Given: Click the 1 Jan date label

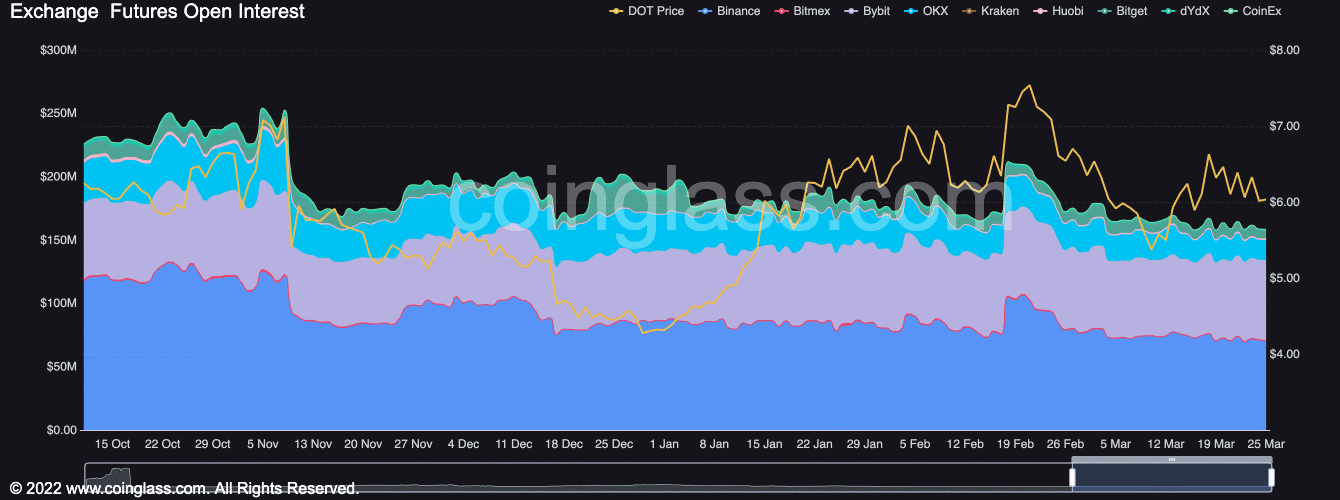Looking at the screenshot, I should [664, 444].
